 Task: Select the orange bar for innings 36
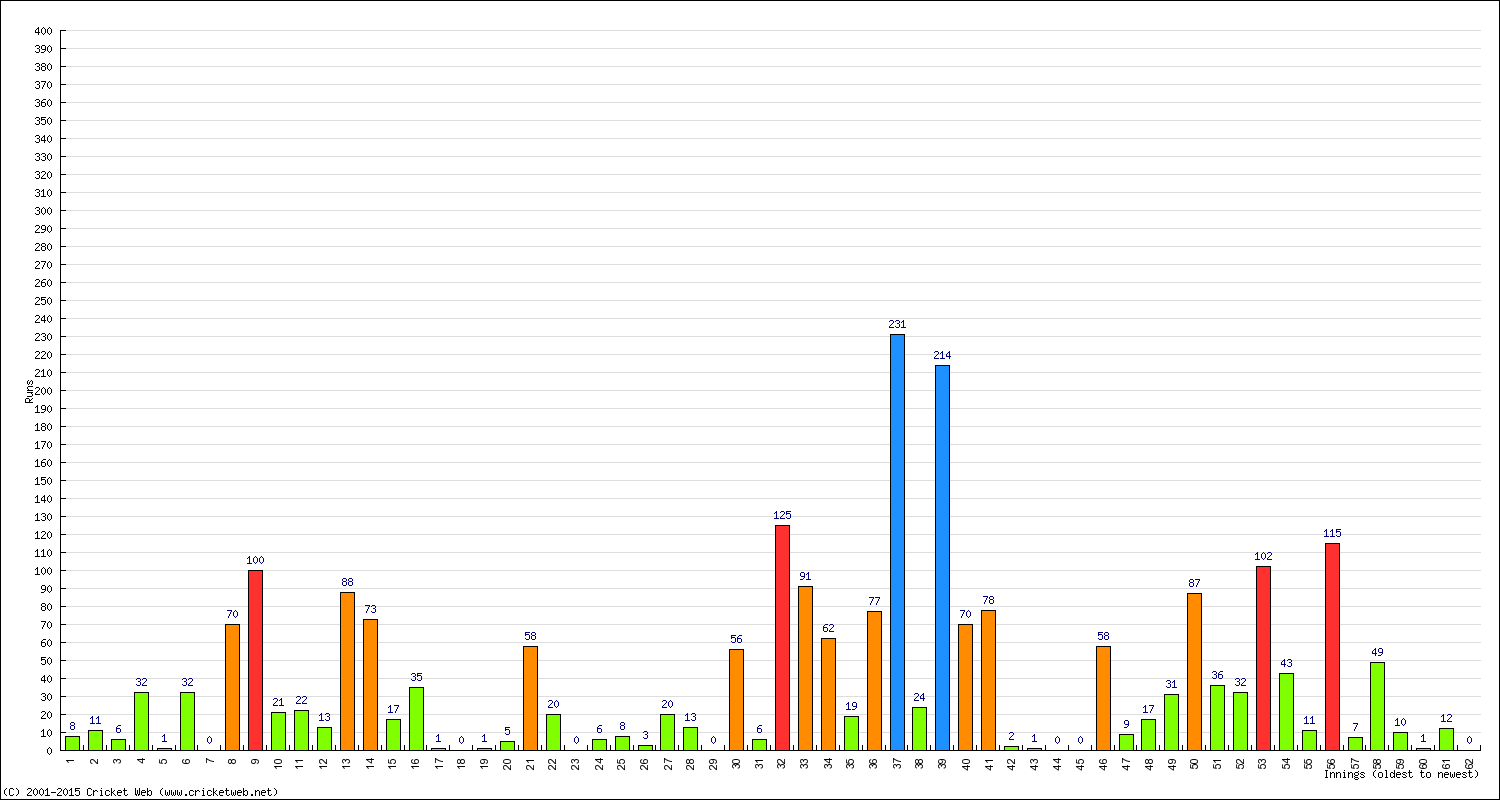point(874,681)
